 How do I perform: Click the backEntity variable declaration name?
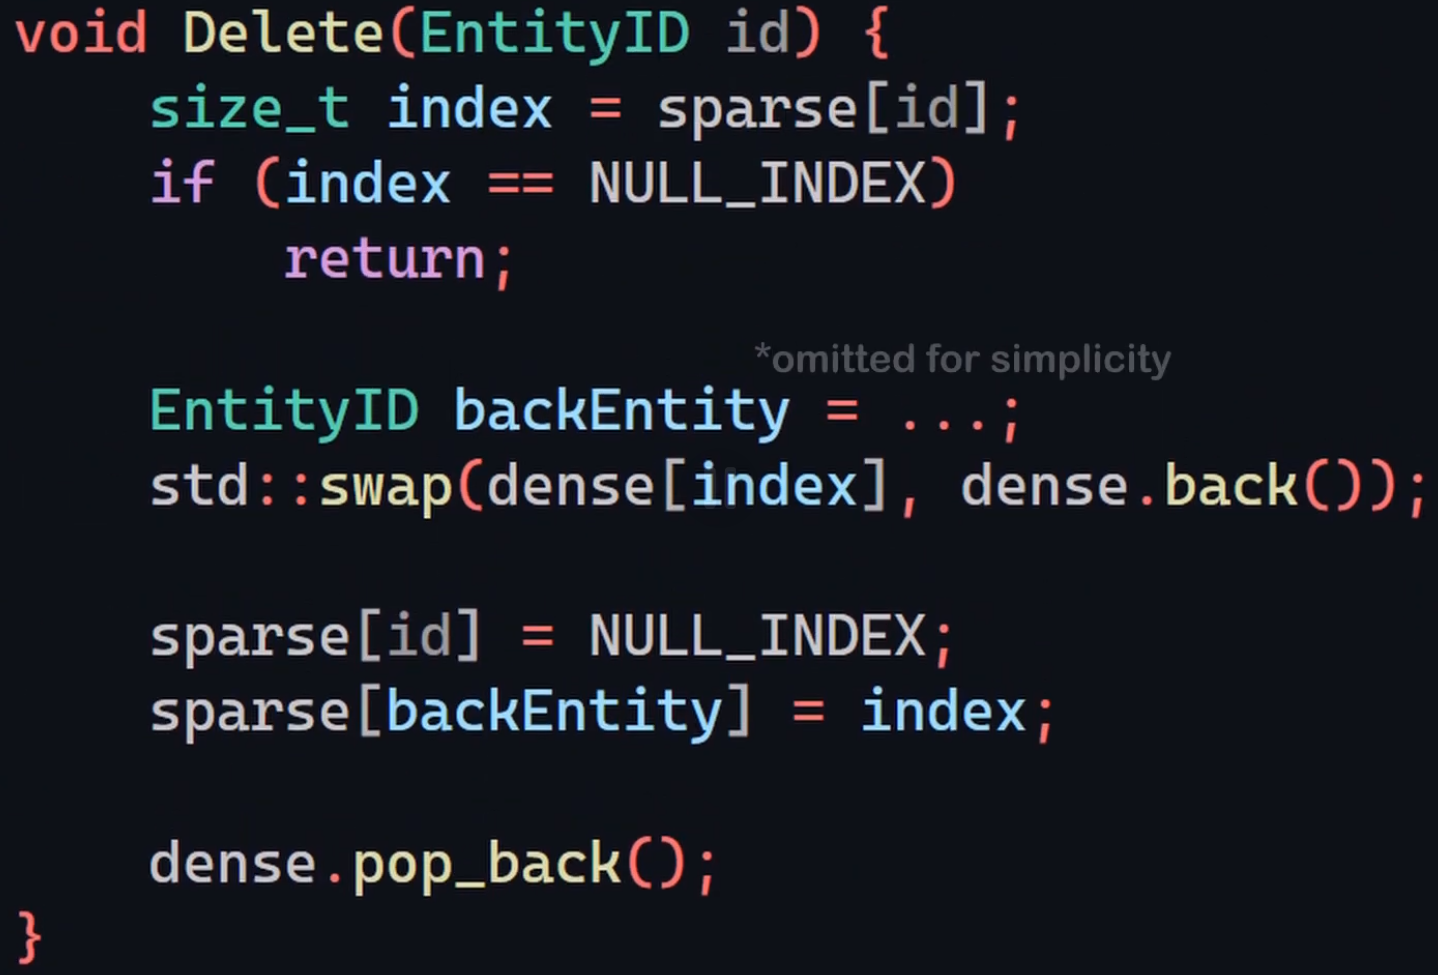(x=621, y=411)
